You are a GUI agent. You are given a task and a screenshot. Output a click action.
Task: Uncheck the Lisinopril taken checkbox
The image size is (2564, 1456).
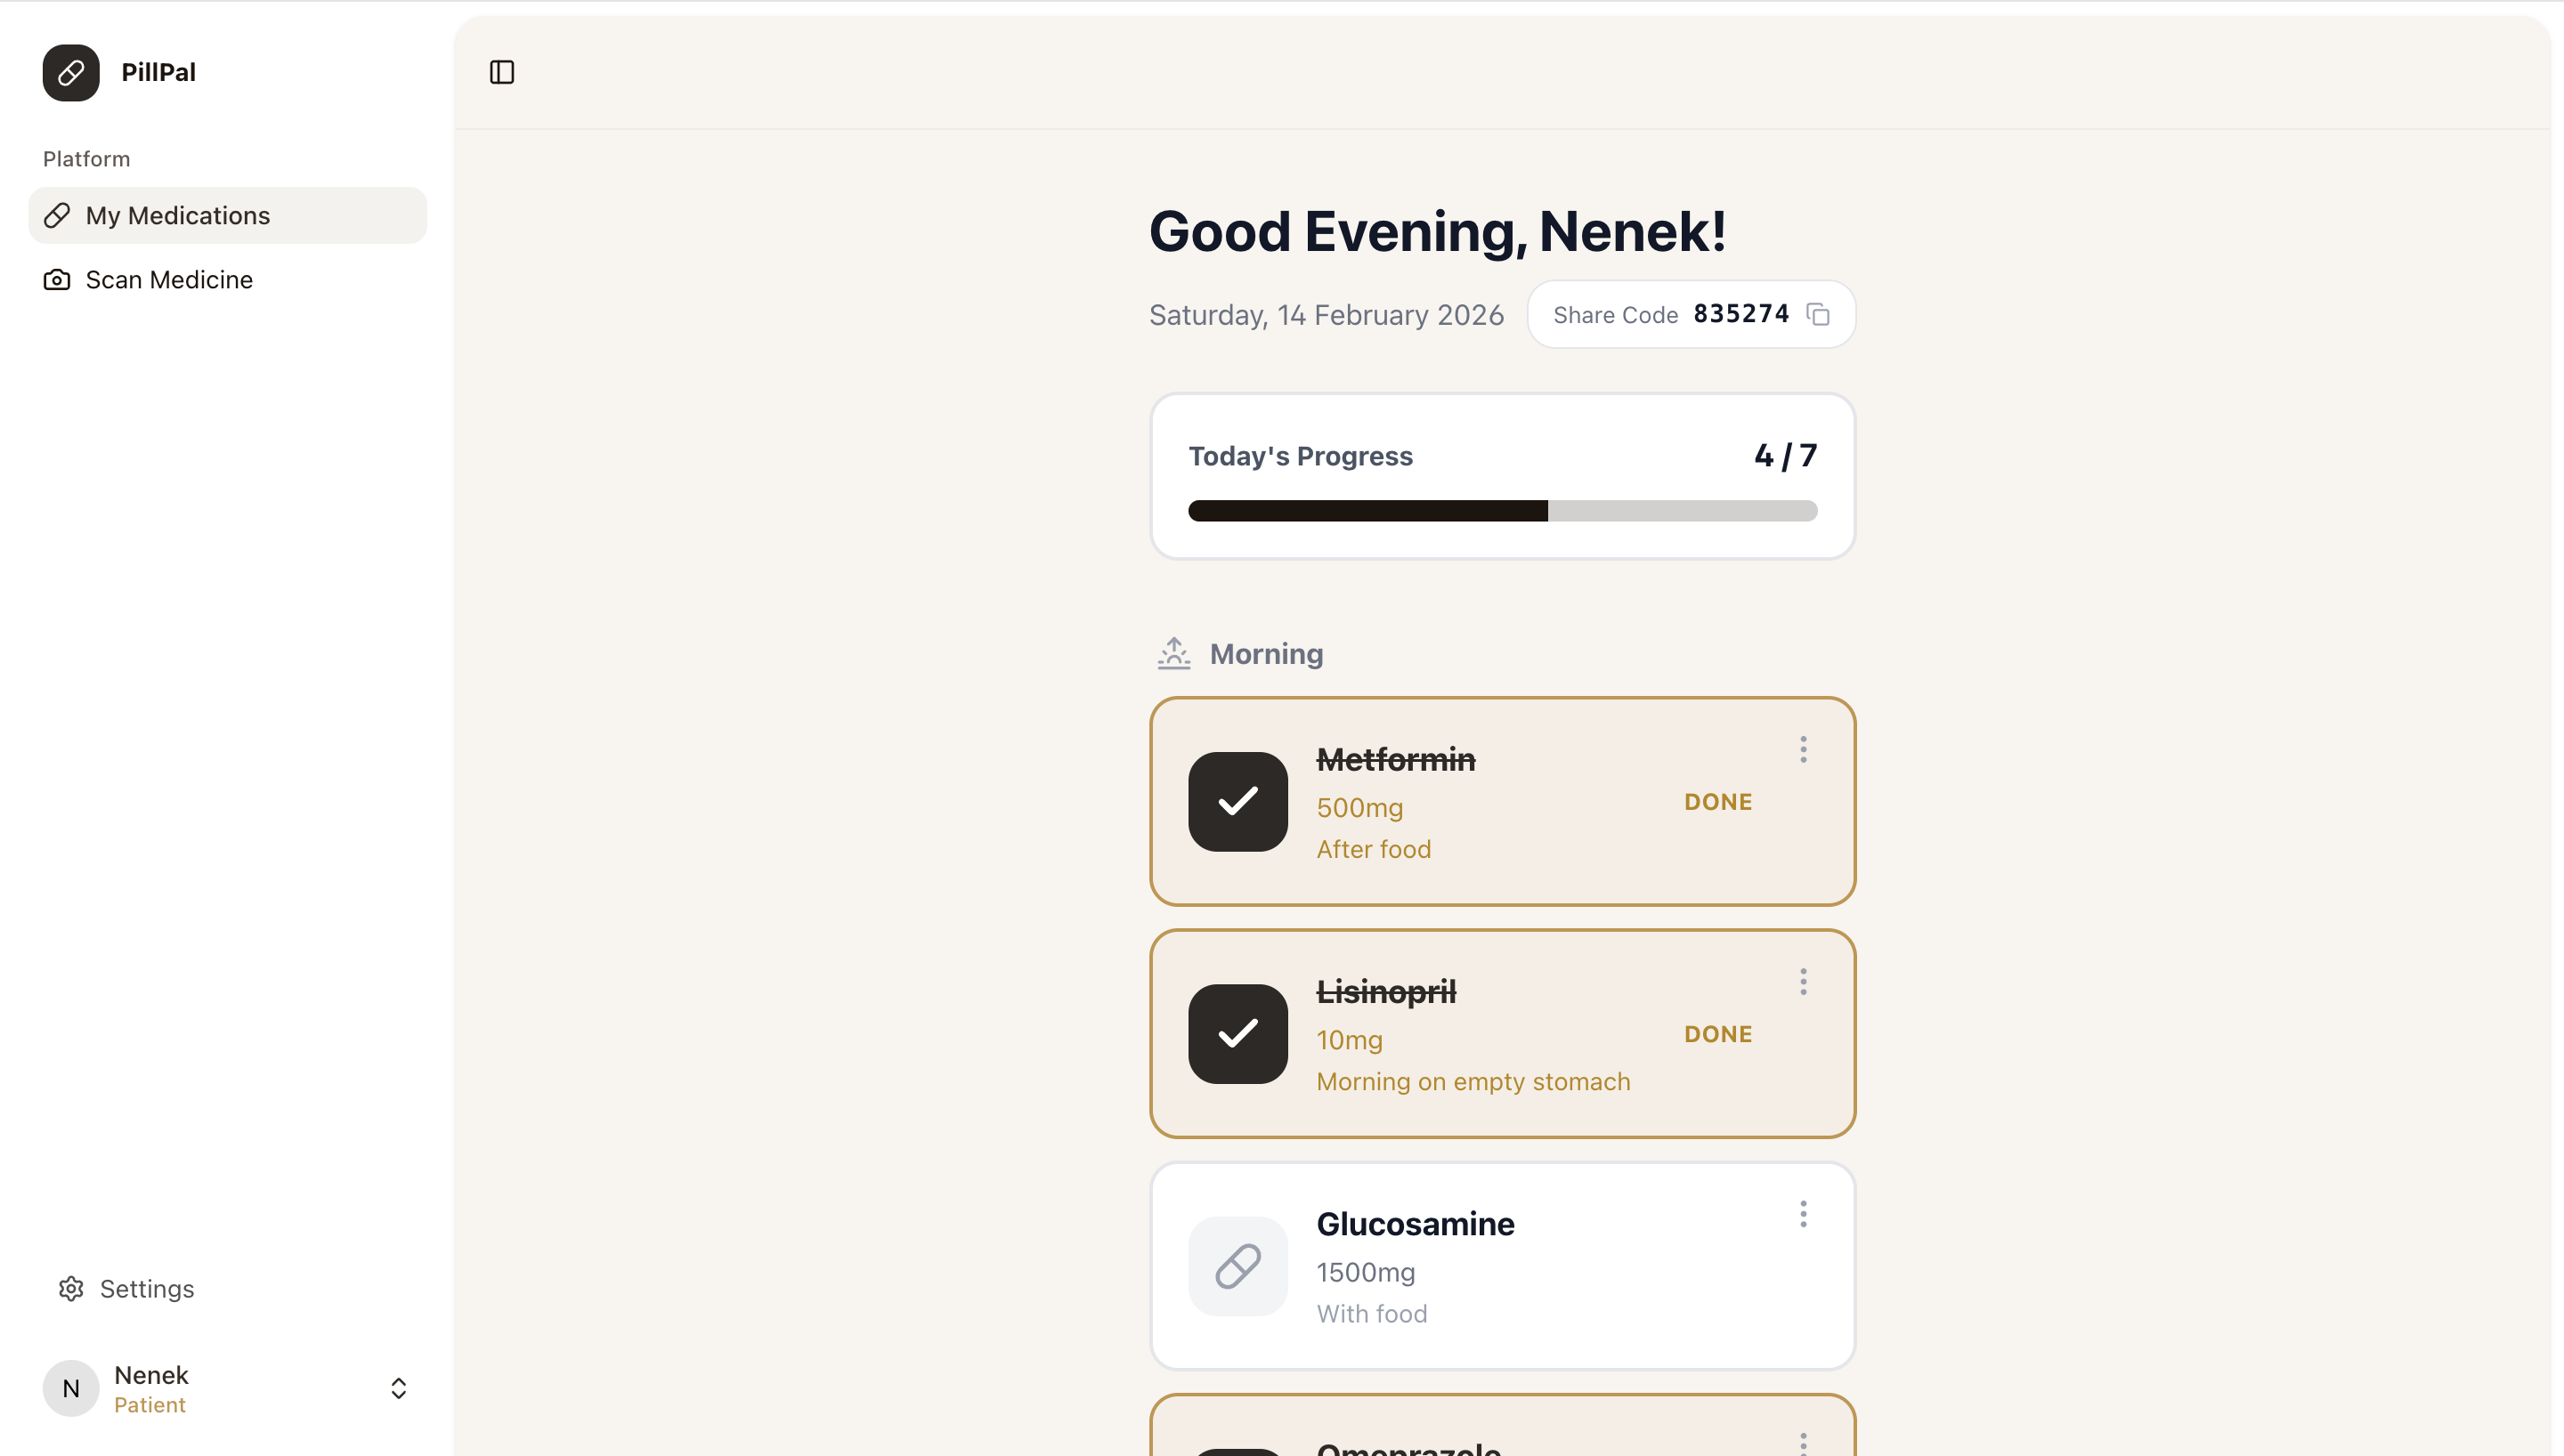pos(1237,1034)
